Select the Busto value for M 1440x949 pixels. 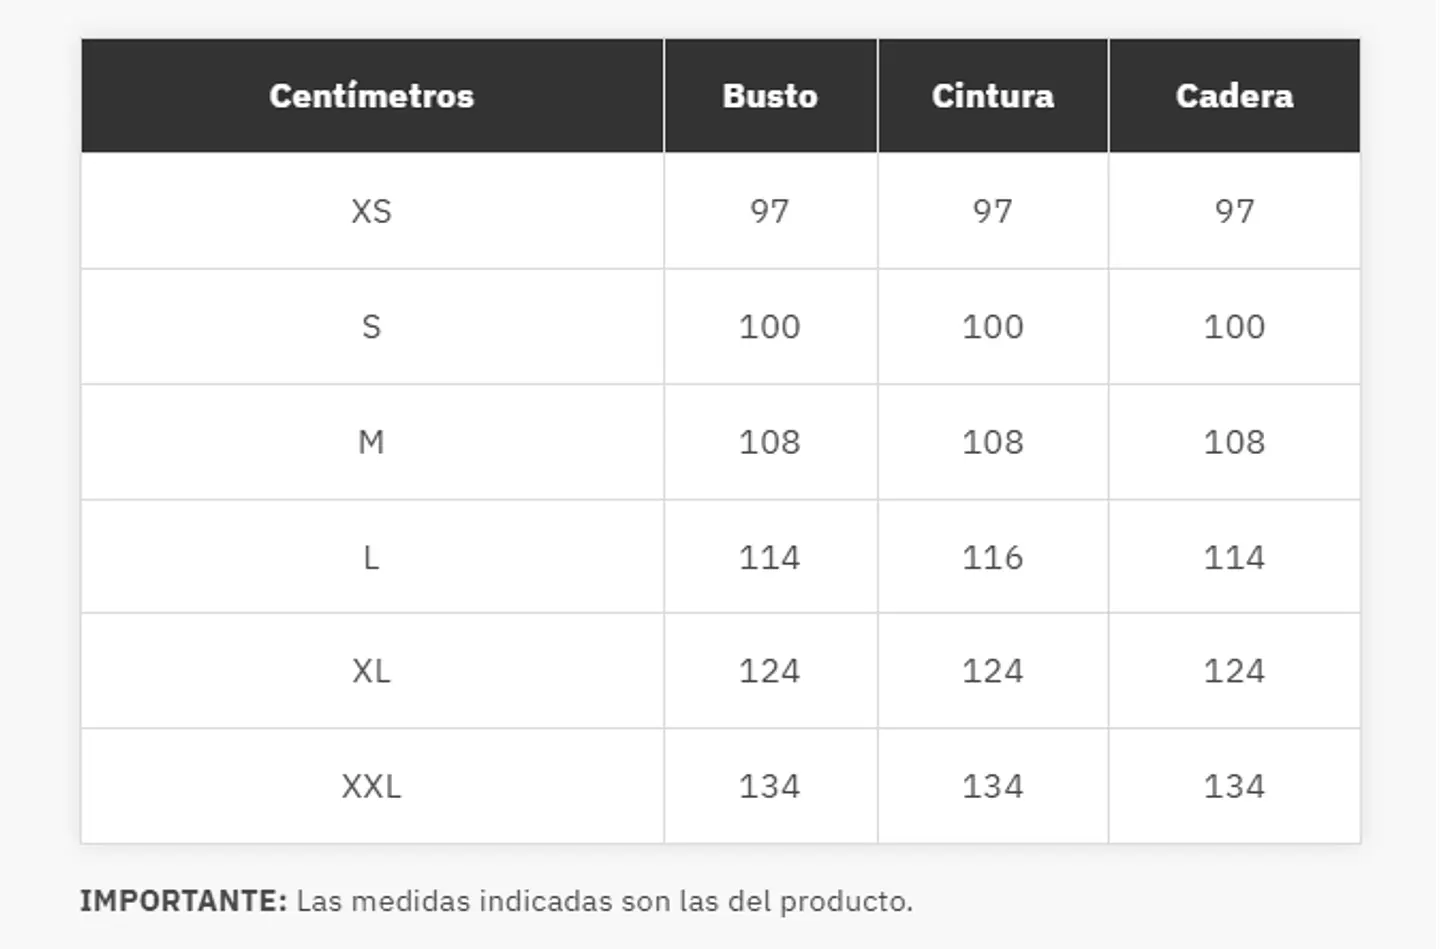[770, 442]
